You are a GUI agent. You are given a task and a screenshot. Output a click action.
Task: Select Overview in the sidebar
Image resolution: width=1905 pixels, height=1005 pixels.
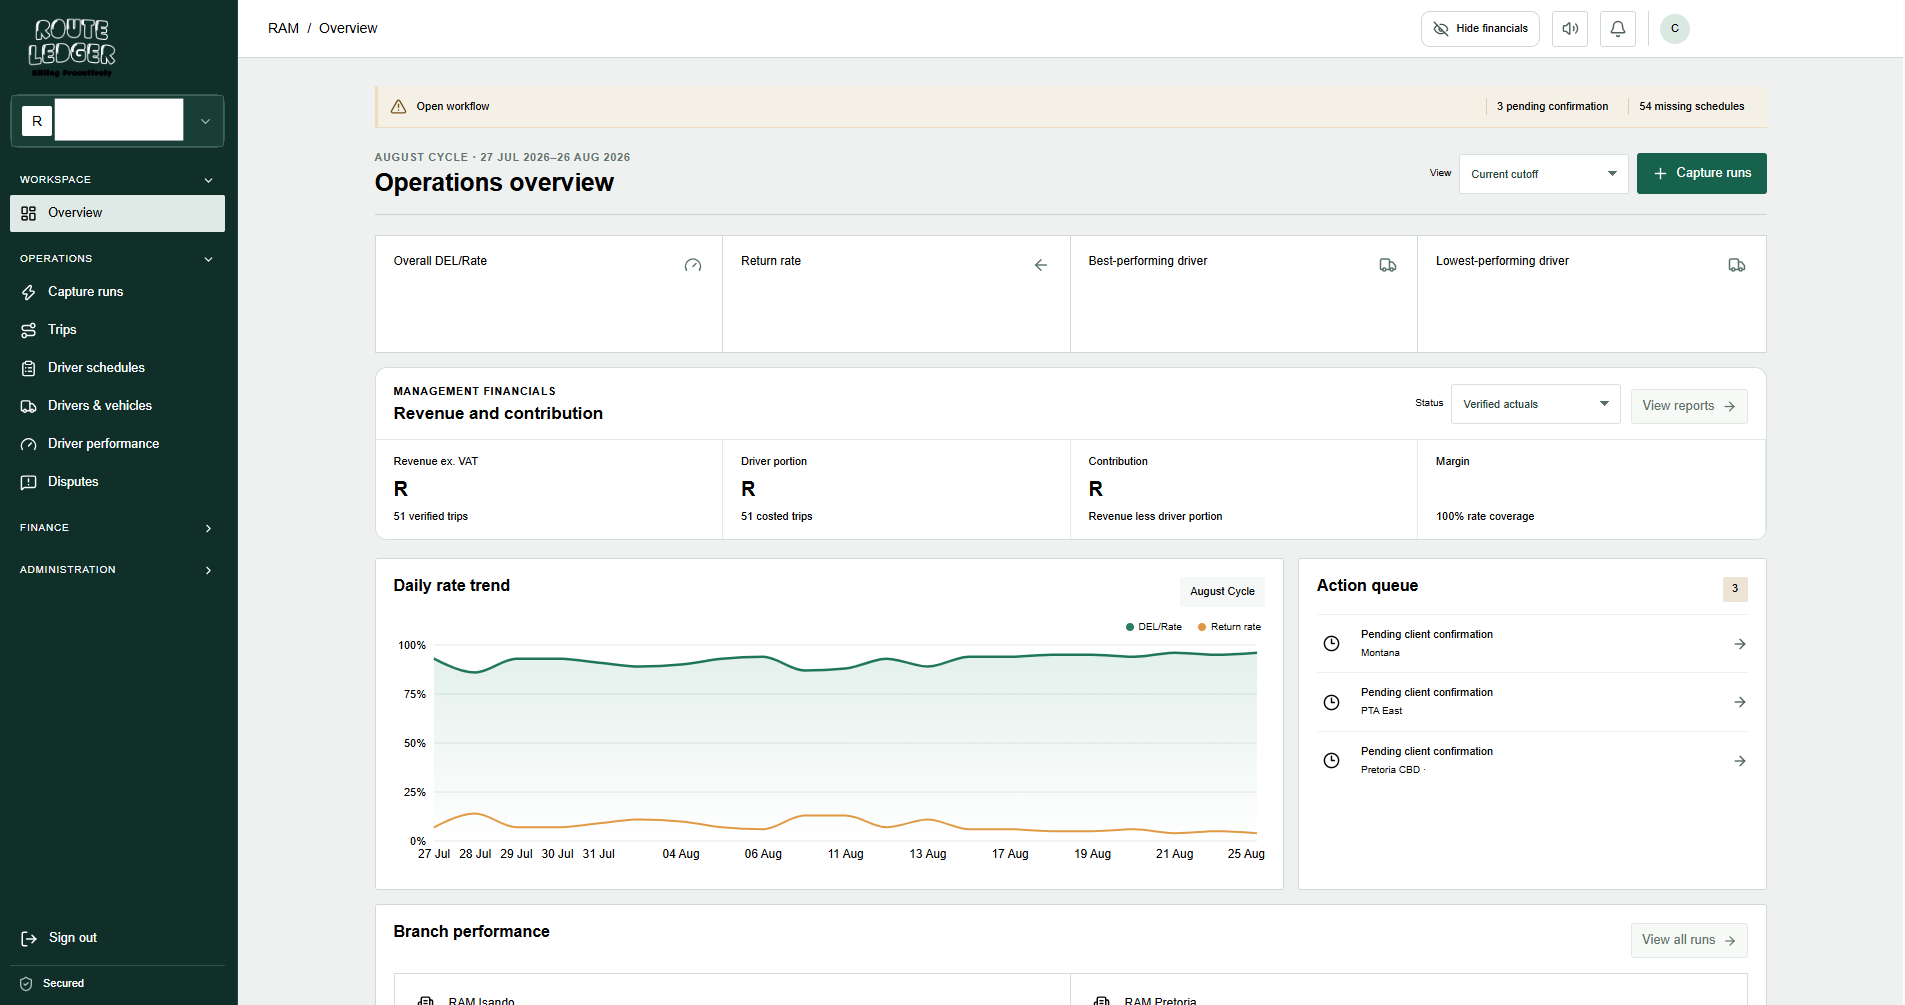(117, 213)
